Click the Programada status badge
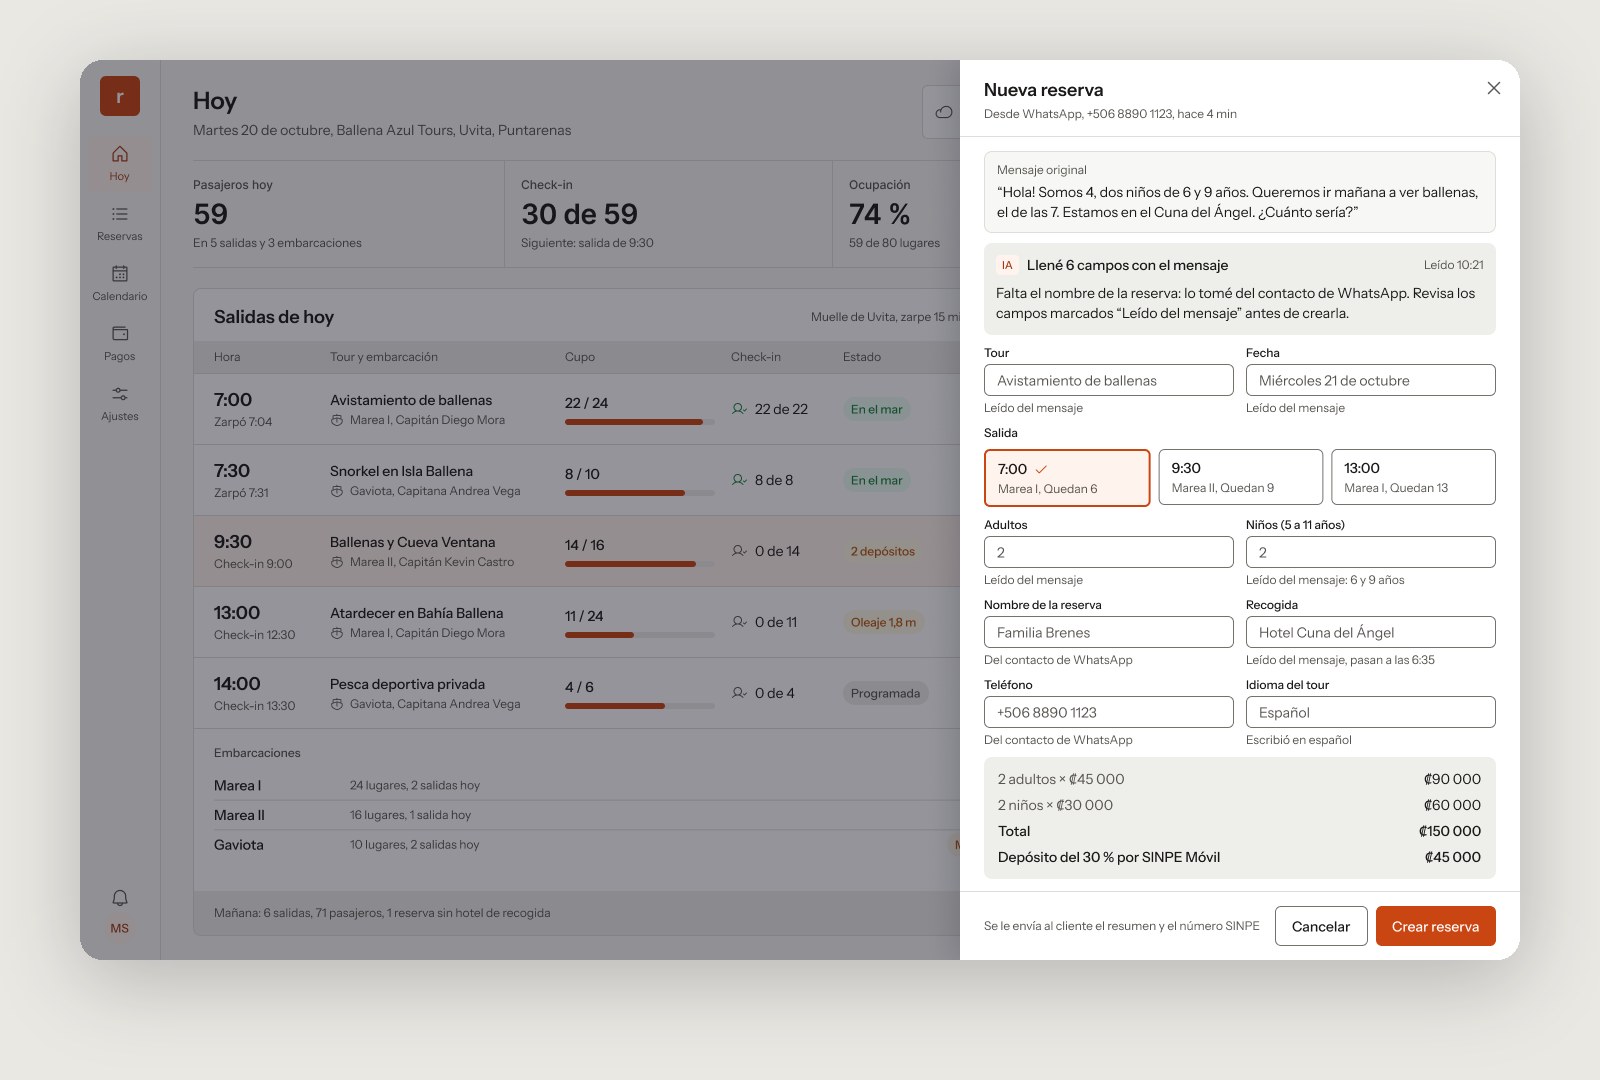 pos(885,693)
